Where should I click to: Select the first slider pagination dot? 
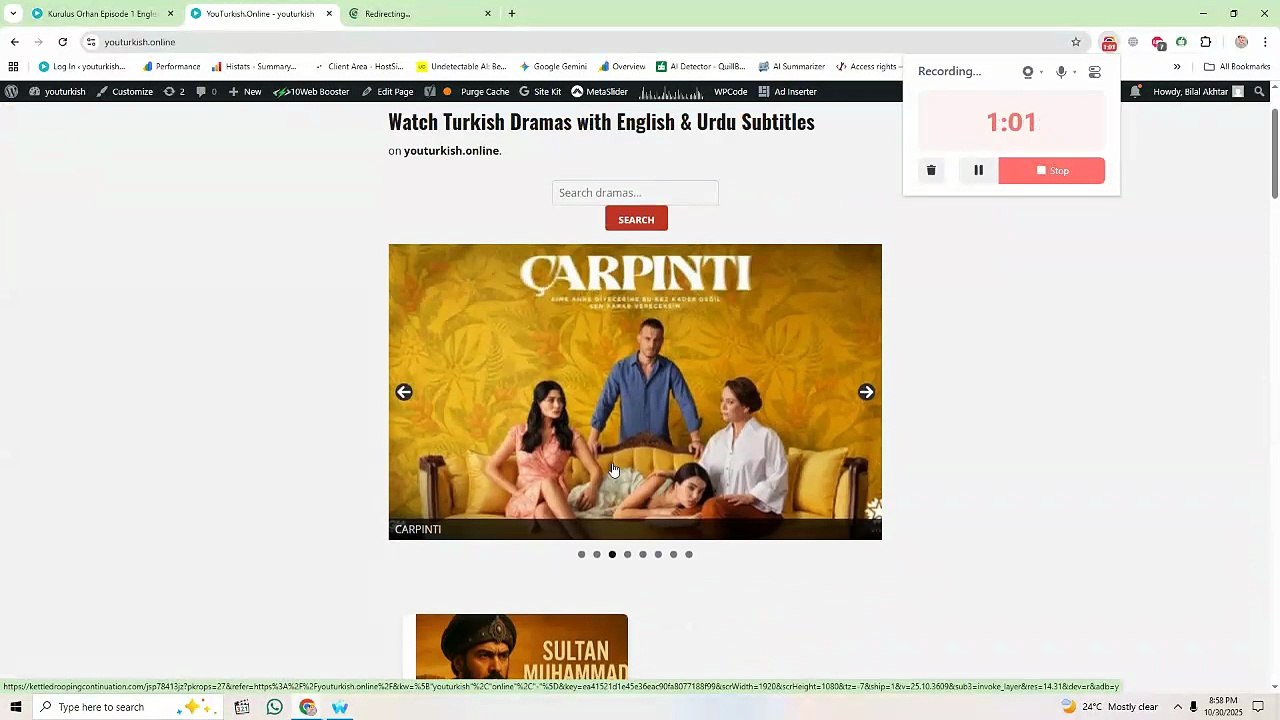(x=581, y=554)
